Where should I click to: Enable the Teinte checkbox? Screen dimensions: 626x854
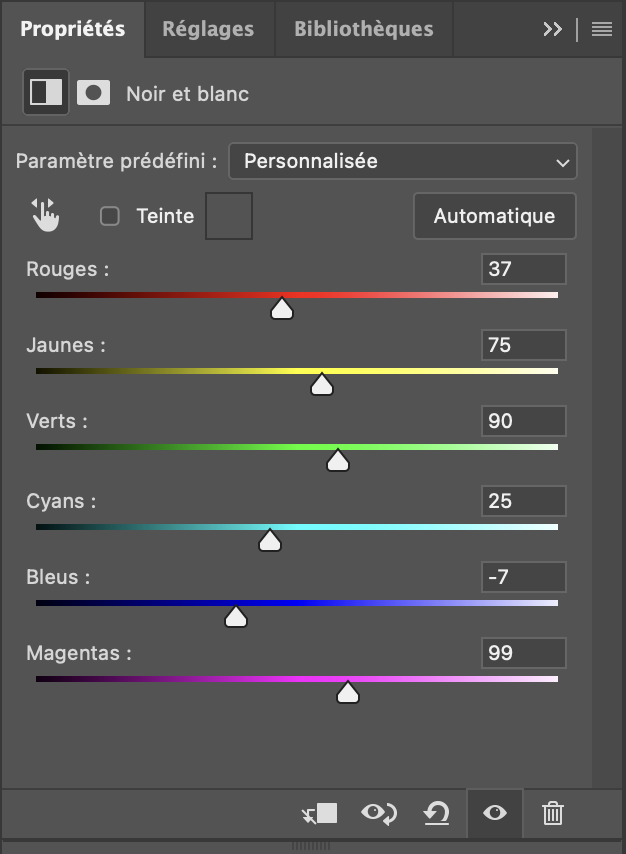110,216
